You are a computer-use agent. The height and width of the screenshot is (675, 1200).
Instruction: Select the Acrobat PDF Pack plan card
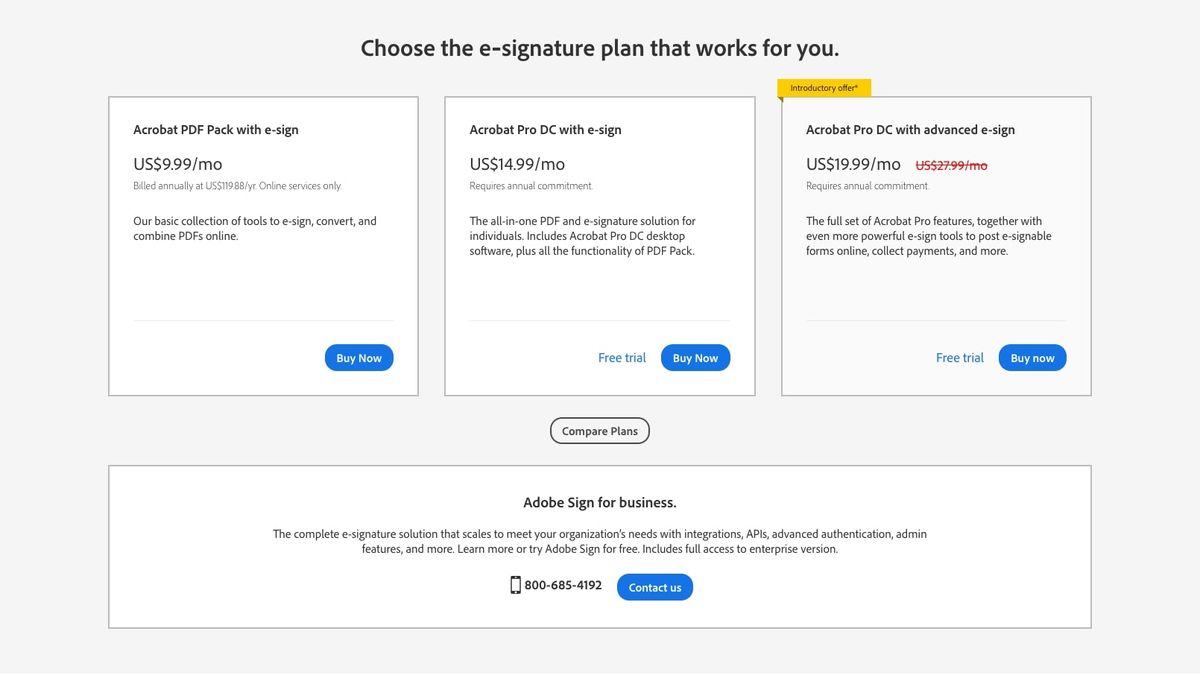tap(262, 245)
